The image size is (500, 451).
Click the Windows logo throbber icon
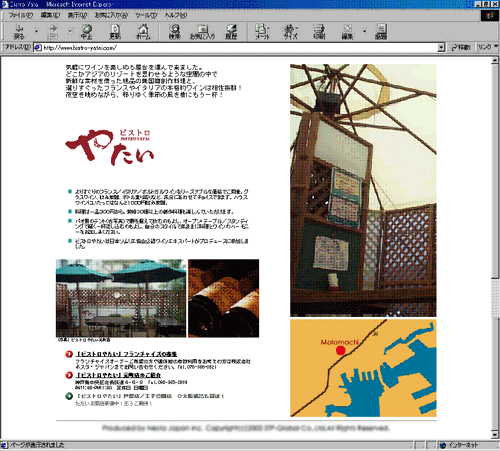tap(490, 16)
